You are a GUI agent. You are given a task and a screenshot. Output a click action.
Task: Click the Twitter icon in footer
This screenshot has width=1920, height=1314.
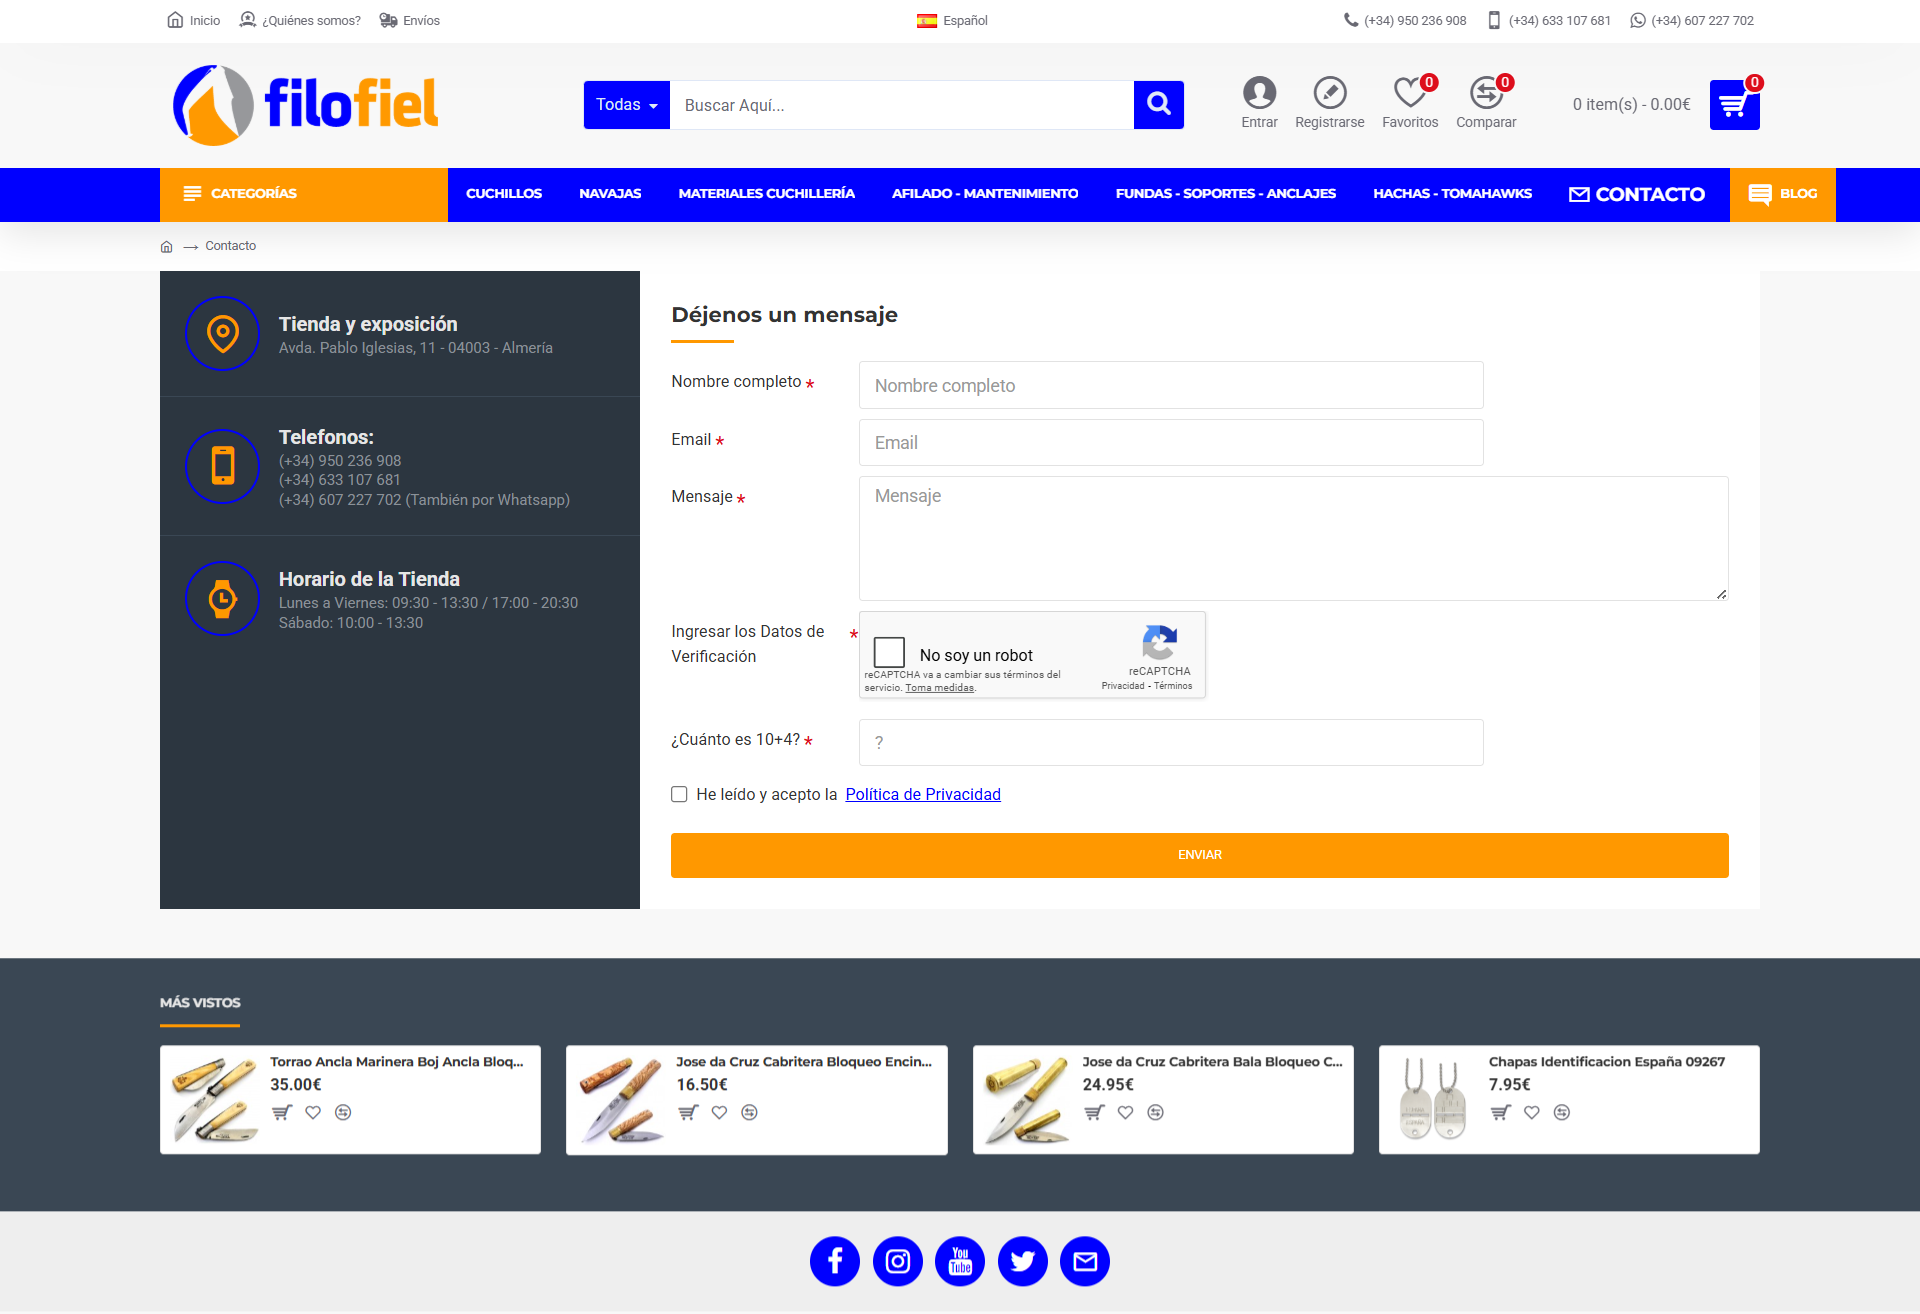click(1022, 1261)
